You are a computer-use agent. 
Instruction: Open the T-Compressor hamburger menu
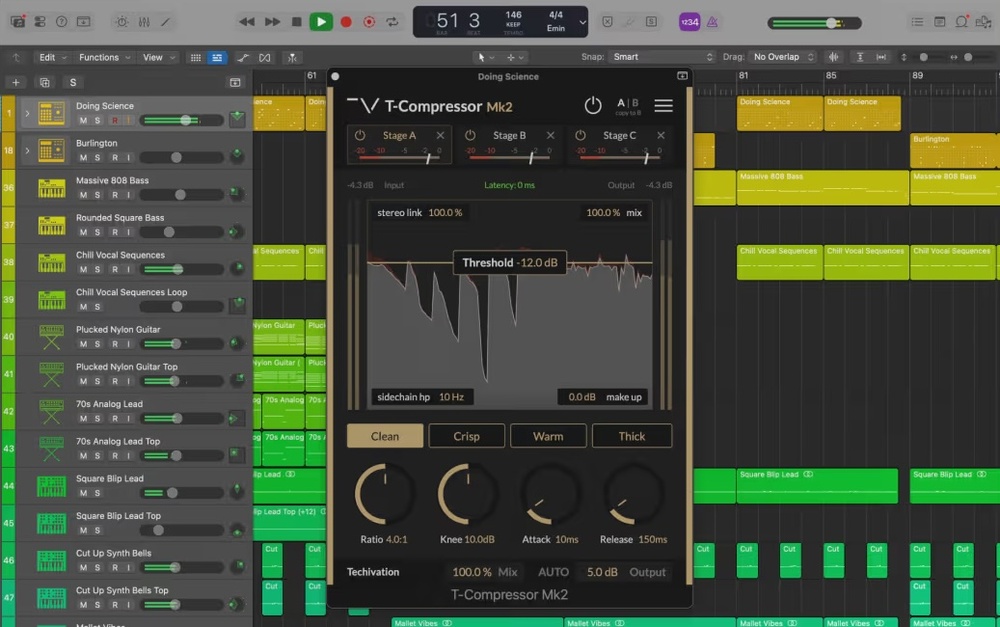pos(663,106)
